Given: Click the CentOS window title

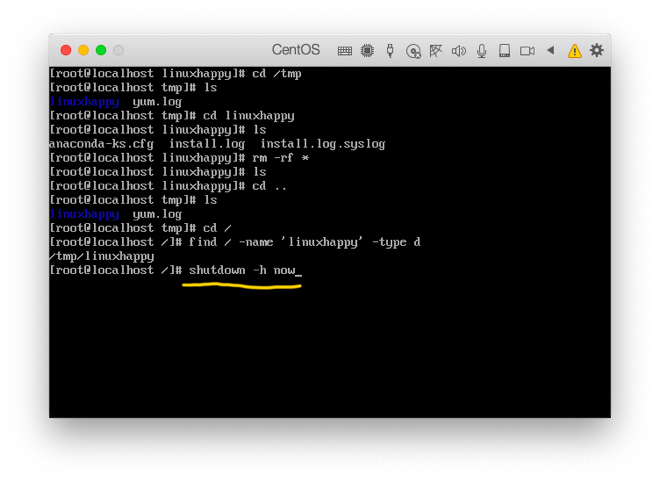Looking at the screenshot, I should 296,50.
